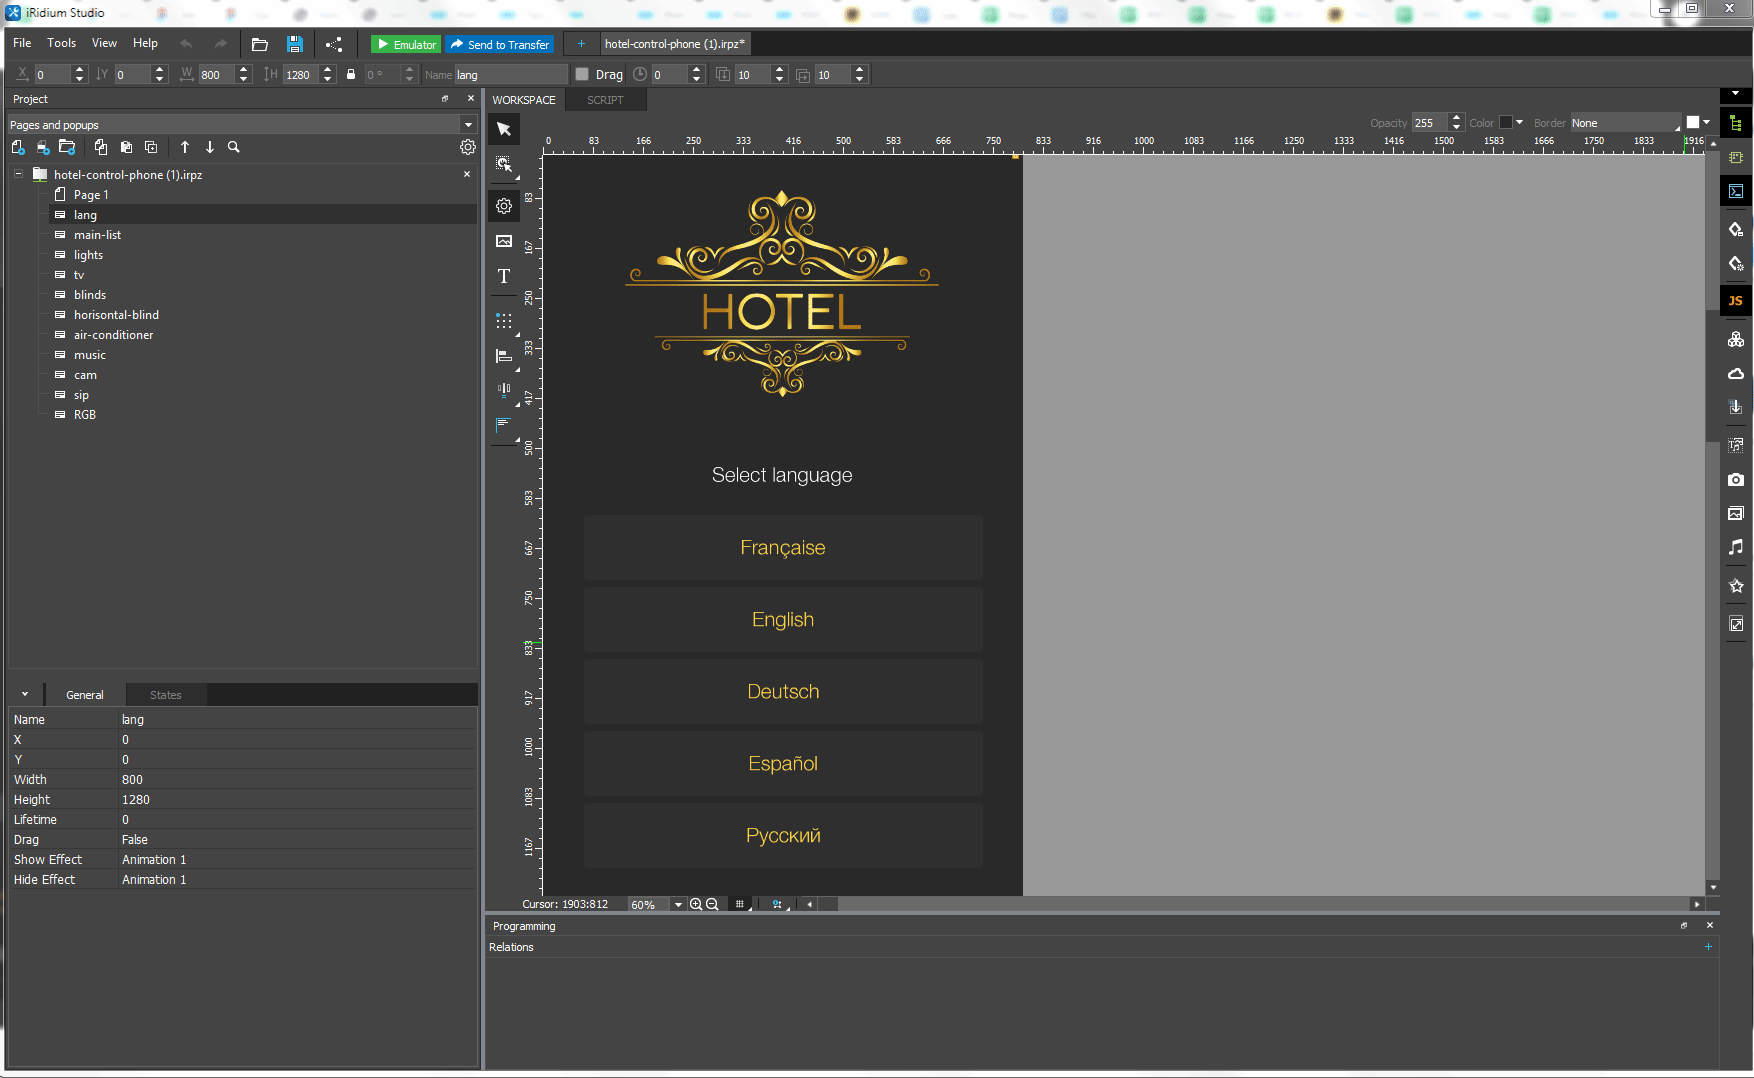This screenshot has height=1078, width=1754.
Task: Open the Pages and popups dropdown
Action: pyautogui.click(x=467, y=125)
